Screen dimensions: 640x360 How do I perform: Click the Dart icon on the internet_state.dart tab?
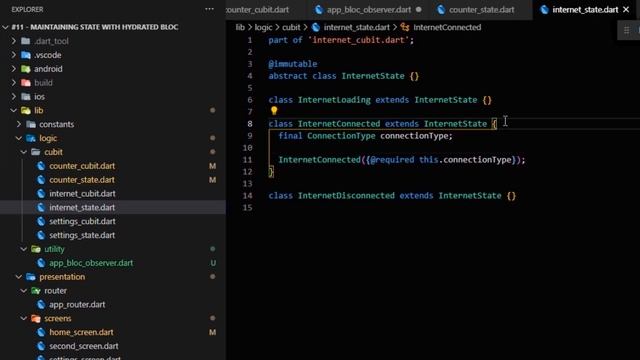(x=544, y=9)
